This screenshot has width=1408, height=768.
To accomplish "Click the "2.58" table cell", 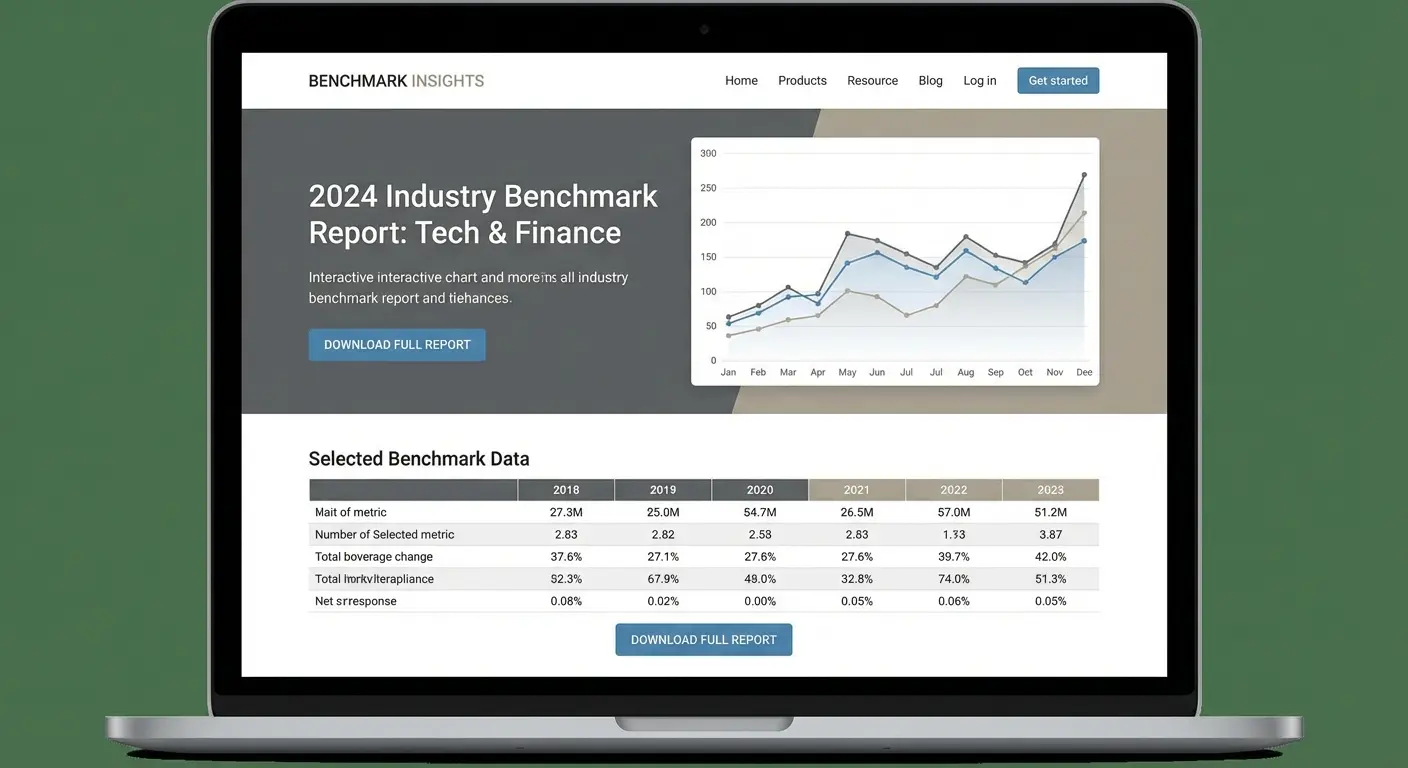I will pos(760,535).
